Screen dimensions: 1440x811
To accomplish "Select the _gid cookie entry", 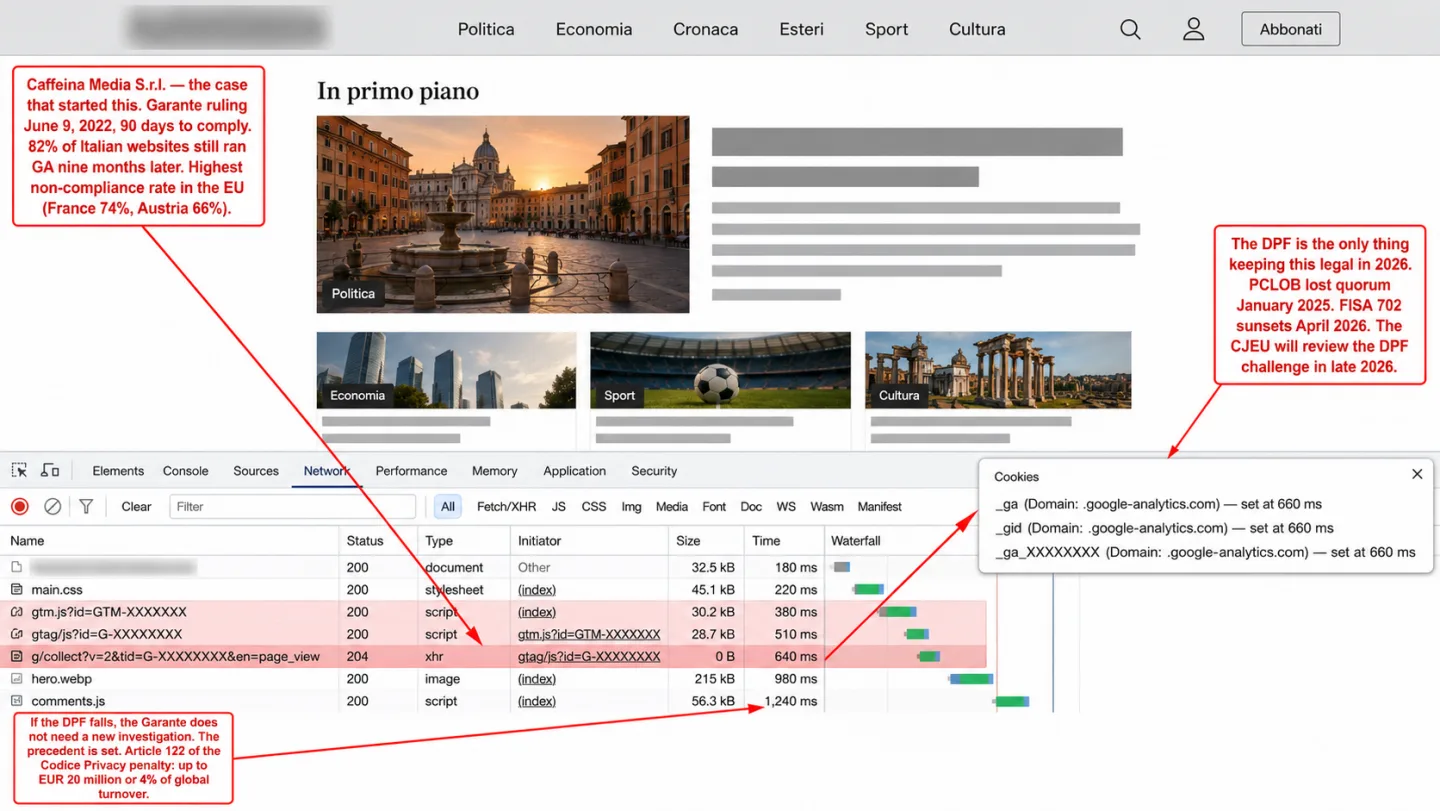I will 1164,528.
